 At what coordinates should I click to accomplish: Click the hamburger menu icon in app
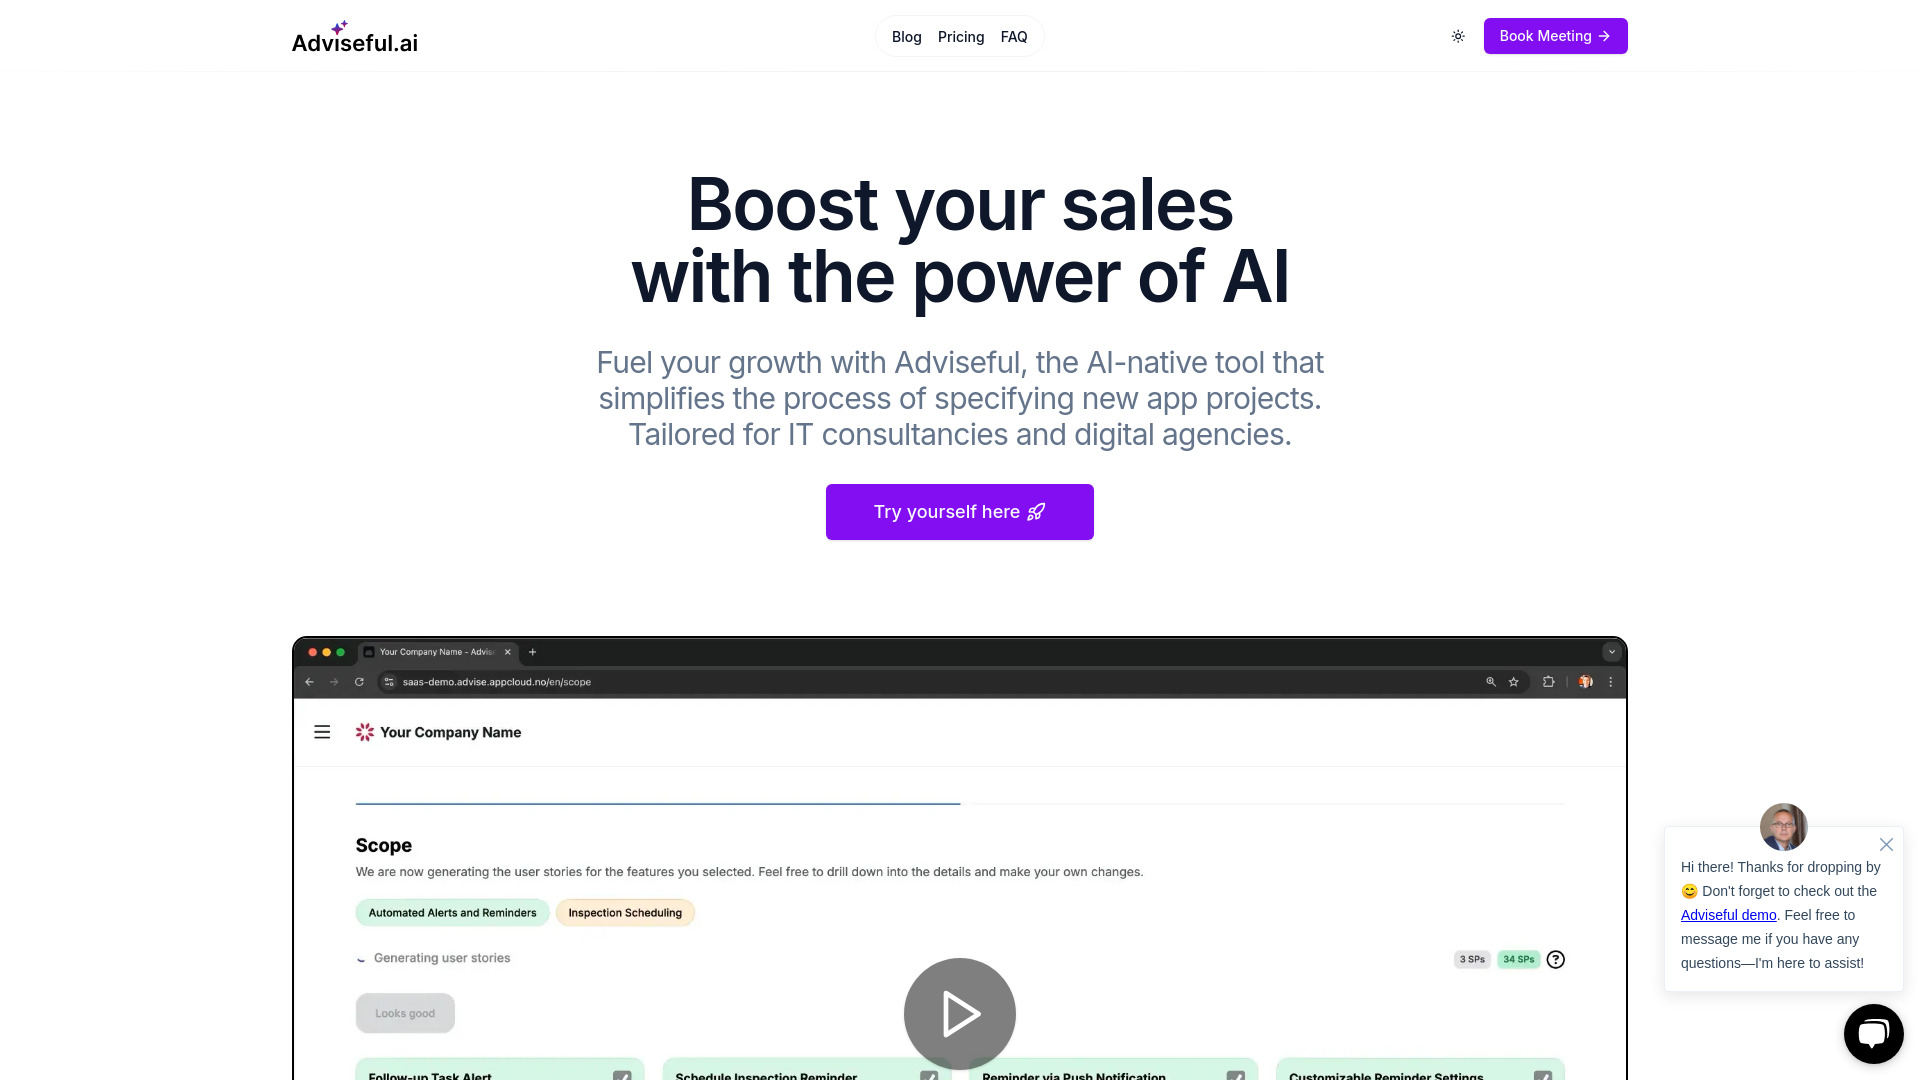[x=322, y=732]
